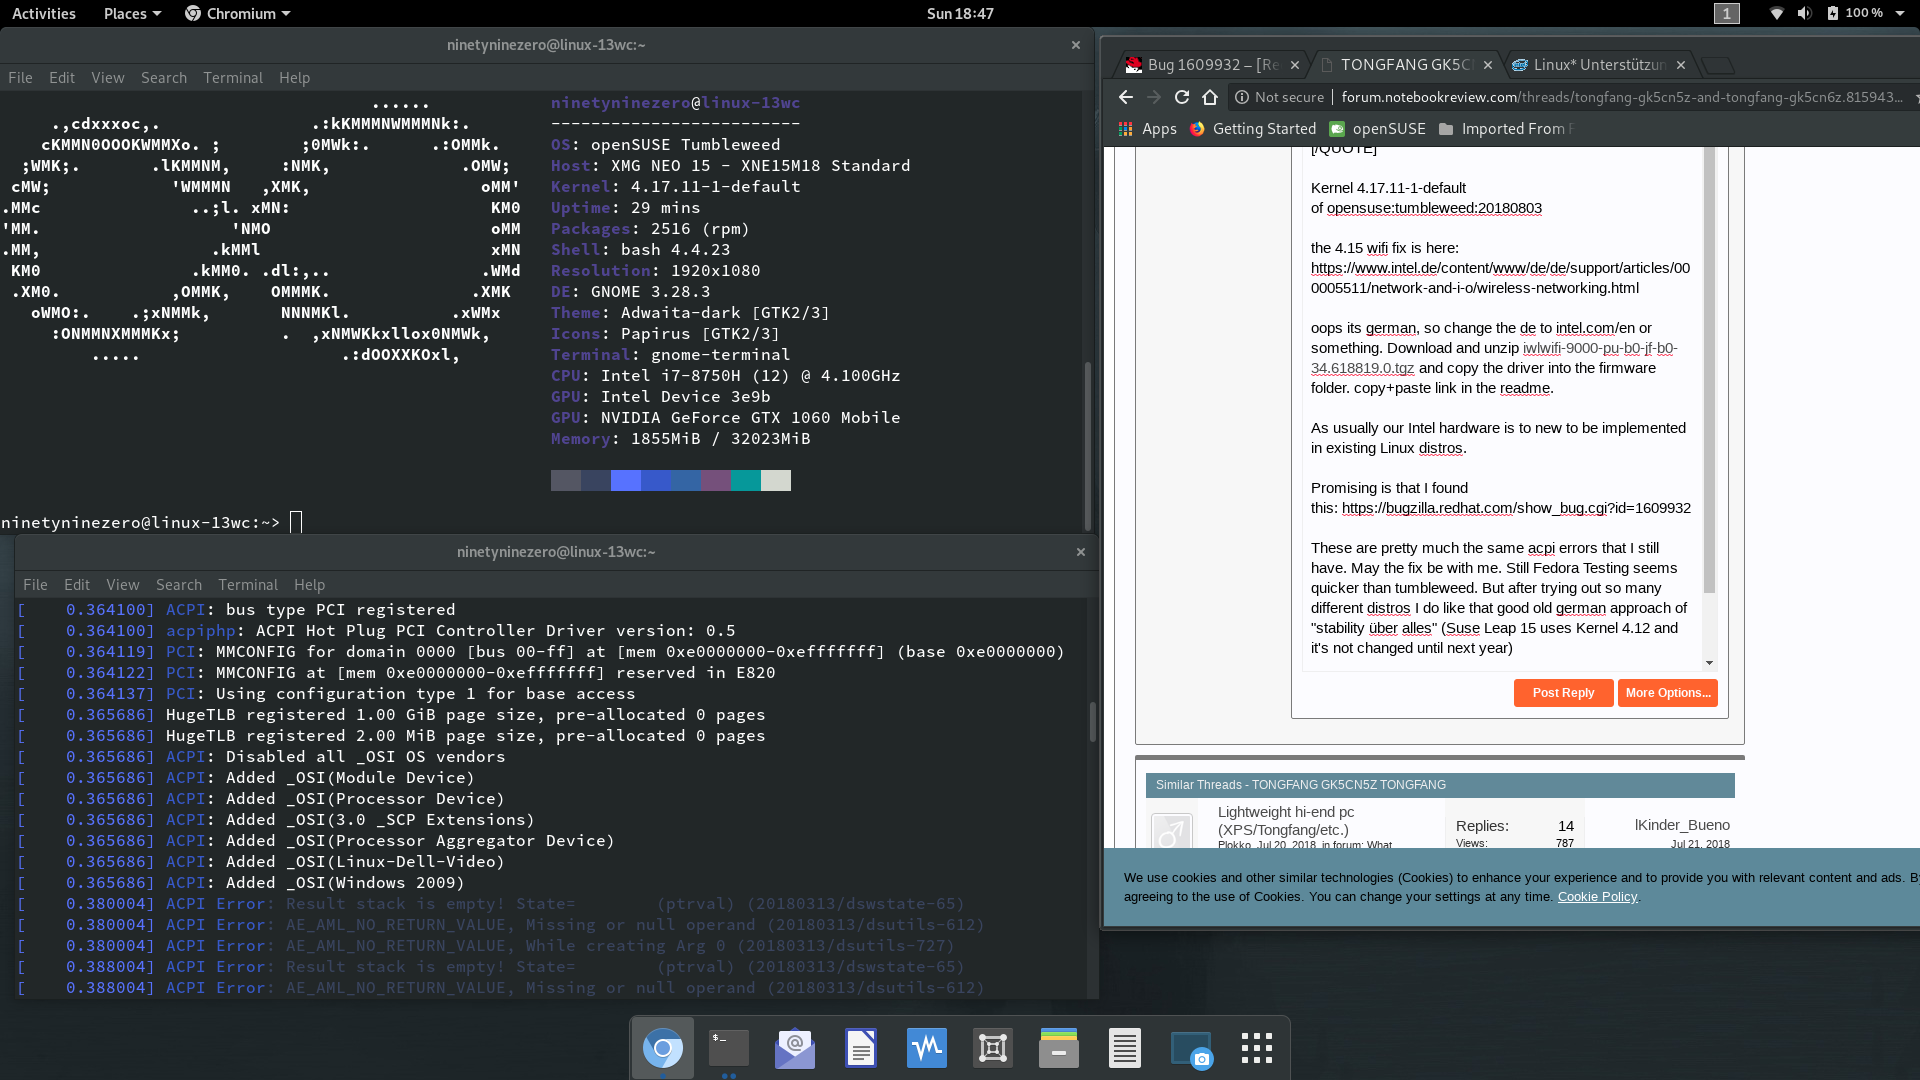Viewport: 1920px width, 1080px height.
Task: Open a new browser tab
Action: pos(1717,66)
